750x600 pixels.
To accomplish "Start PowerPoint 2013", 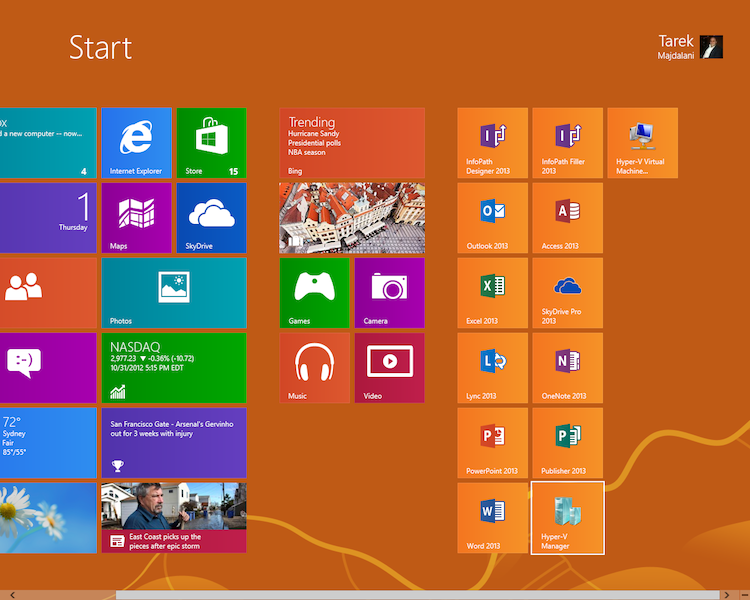I will (492, 442).
